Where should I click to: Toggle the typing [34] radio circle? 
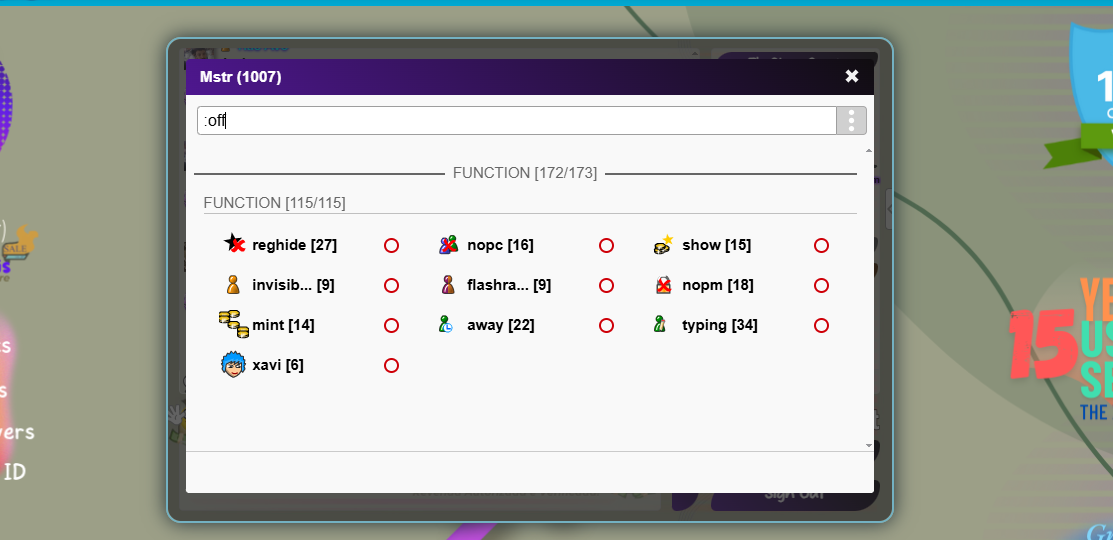pos(821,326)
